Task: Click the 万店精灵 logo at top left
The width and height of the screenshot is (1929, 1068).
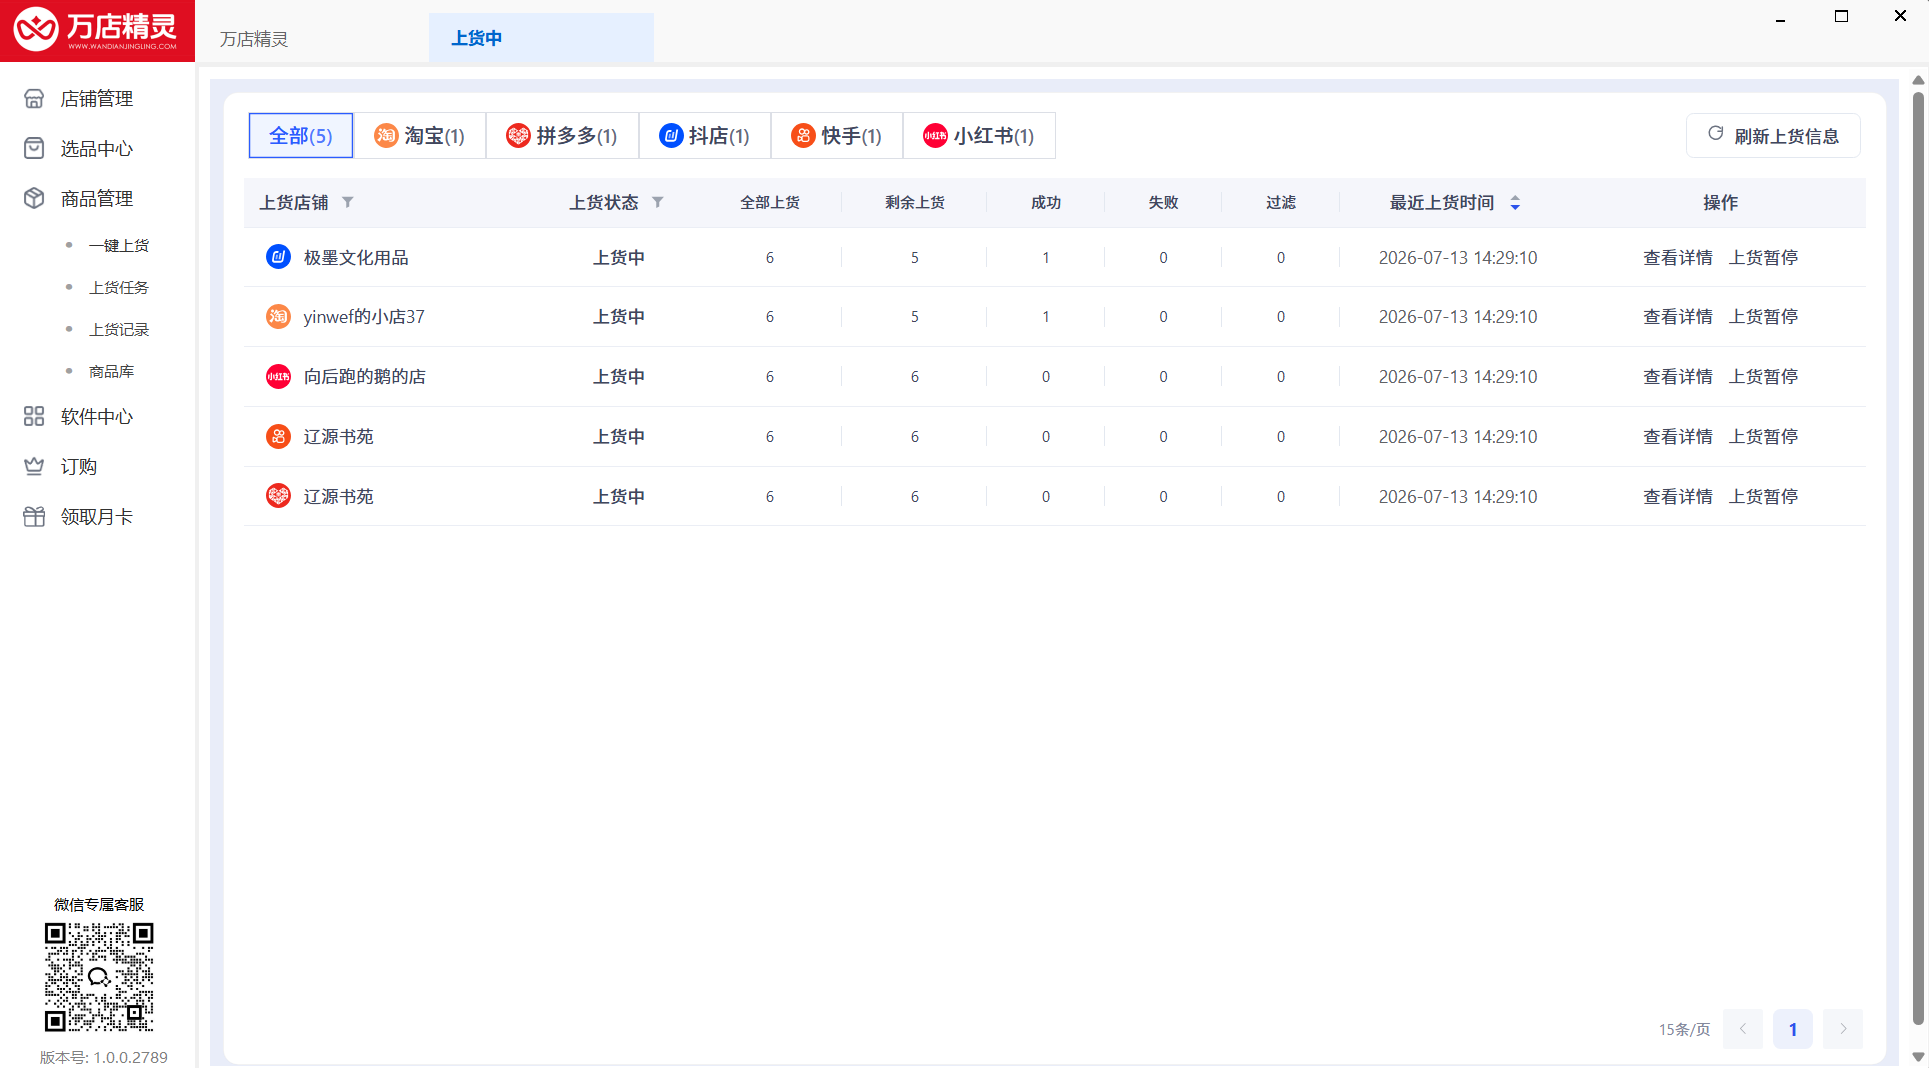Action: click(97, 31)
